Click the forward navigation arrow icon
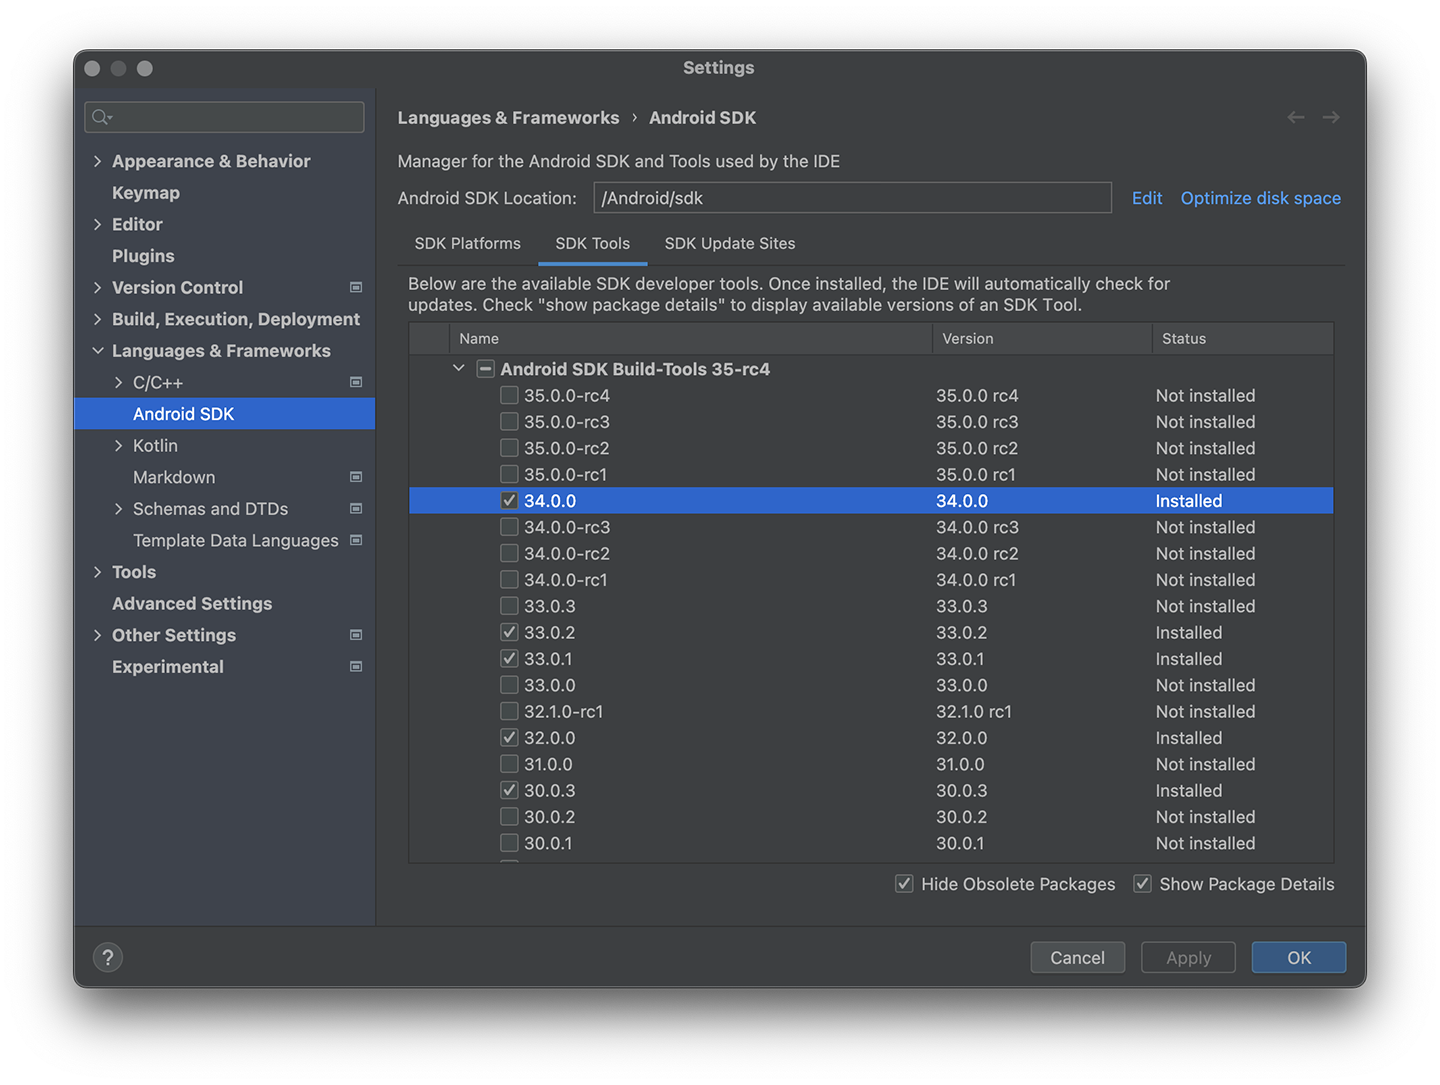Viewport: 1440px width, 1085px height. (x=1331, y=118)
